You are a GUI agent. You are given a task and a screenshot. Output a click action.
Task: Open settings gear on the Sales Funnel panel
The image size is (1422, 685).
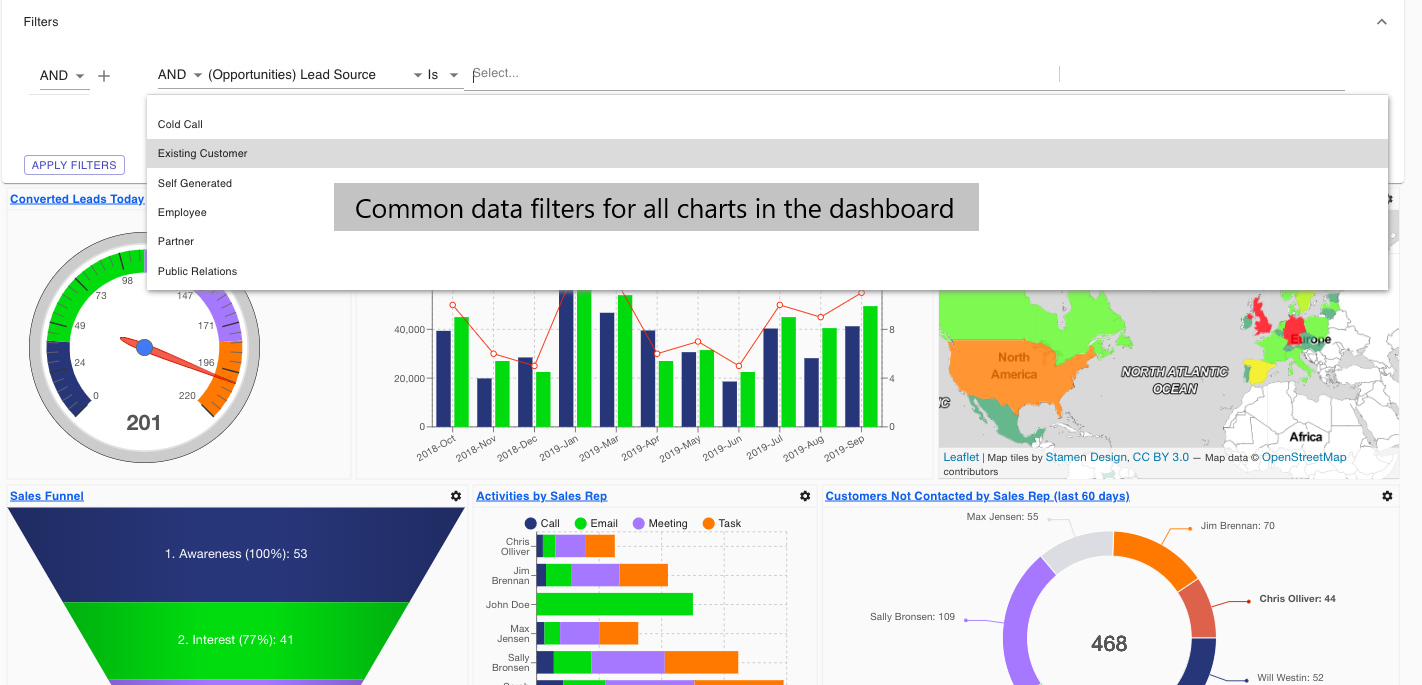point(456,495)
